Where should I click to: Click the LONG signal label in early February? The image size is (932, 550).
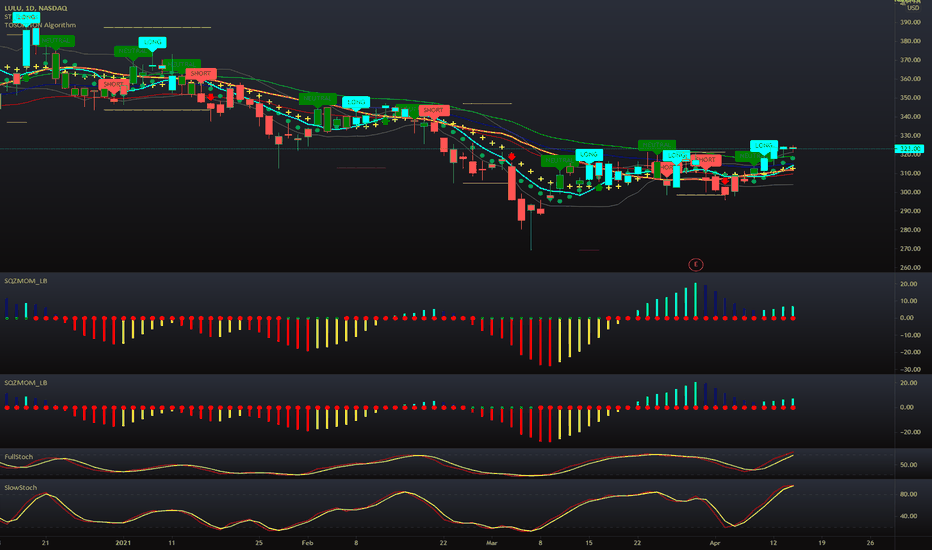tap(356, 102)
